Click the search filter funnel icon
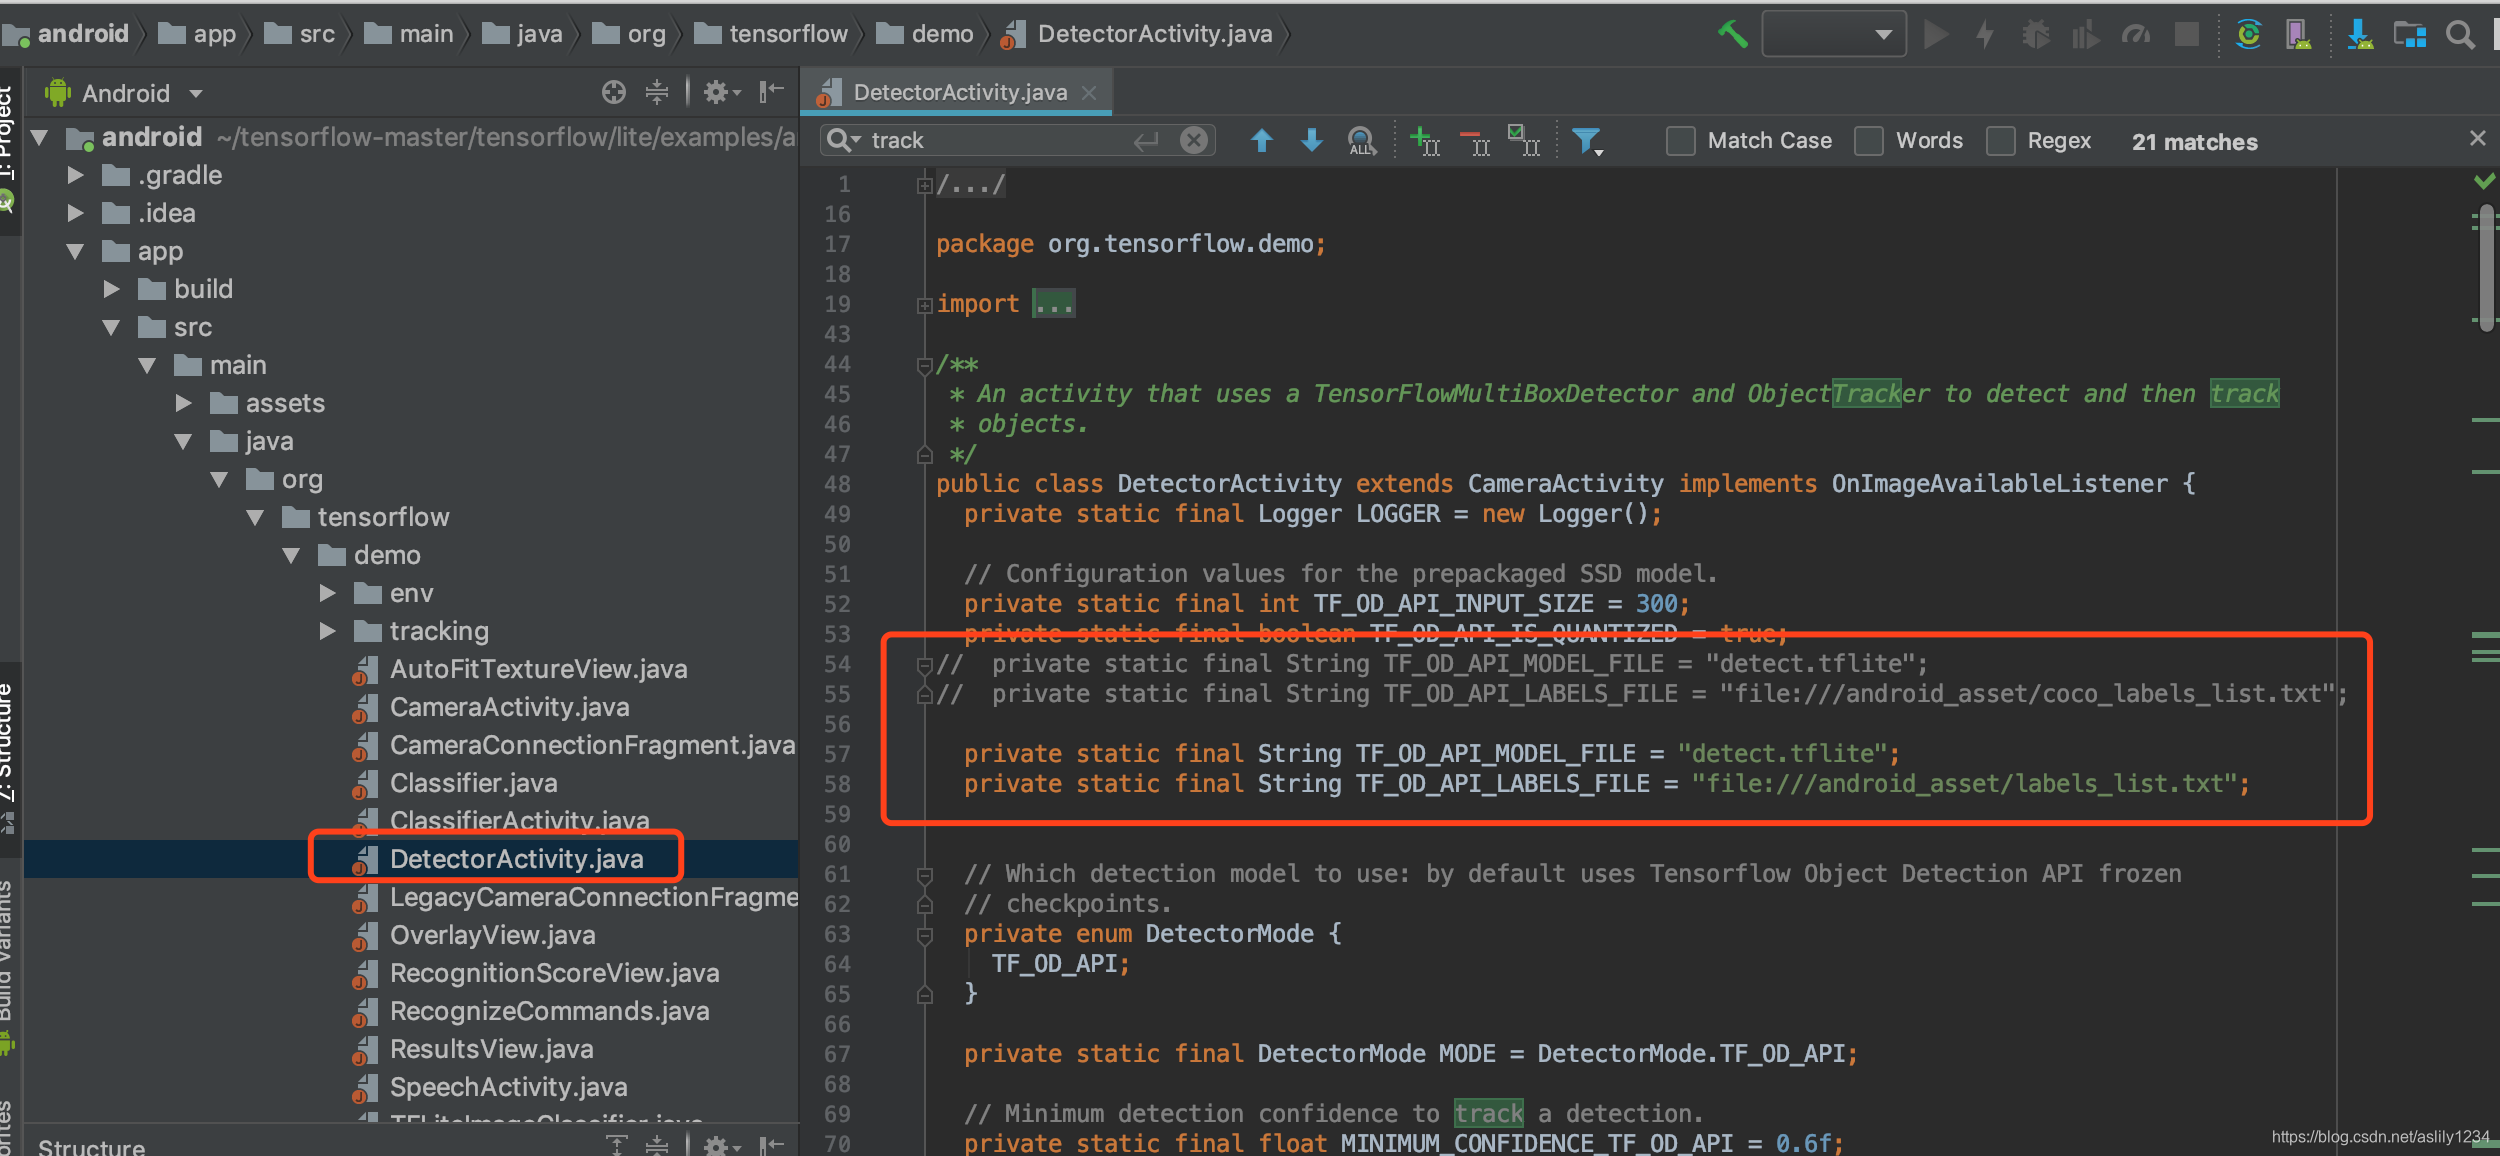2500x1156 pixels. click(1586, 141)
